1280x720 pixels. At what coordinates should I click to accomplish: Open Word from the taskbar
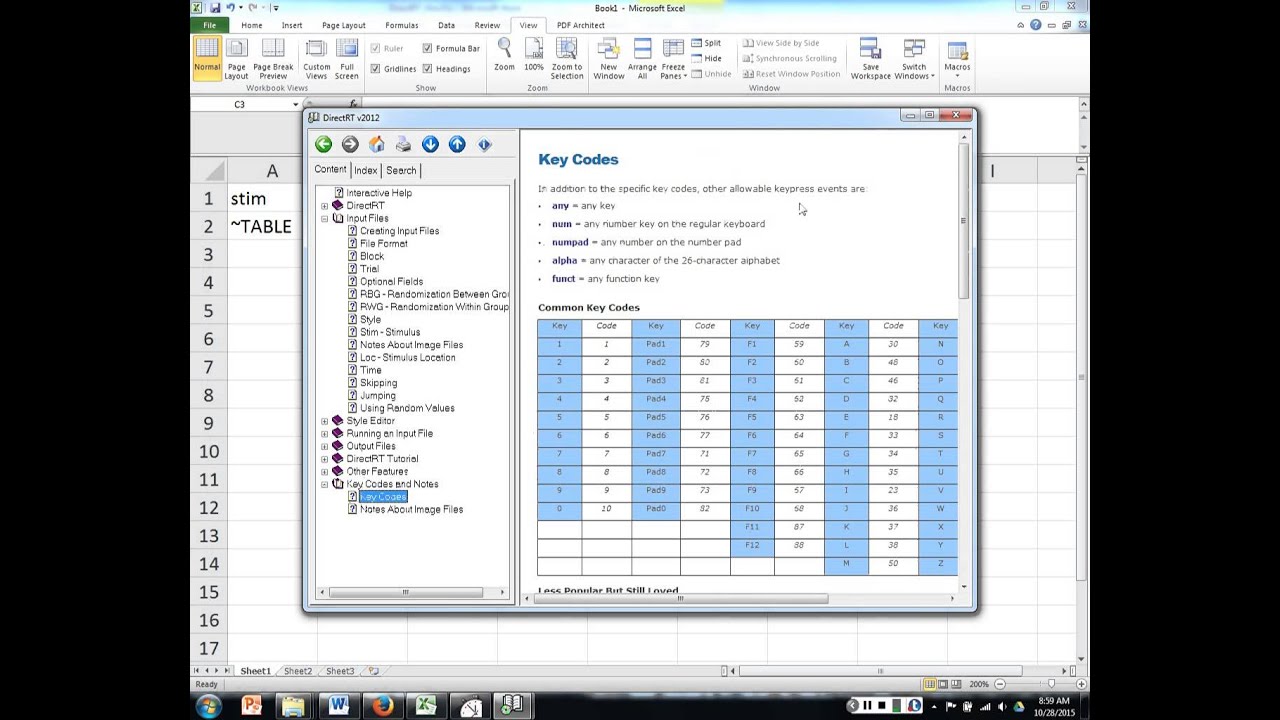tap(338, 706)
